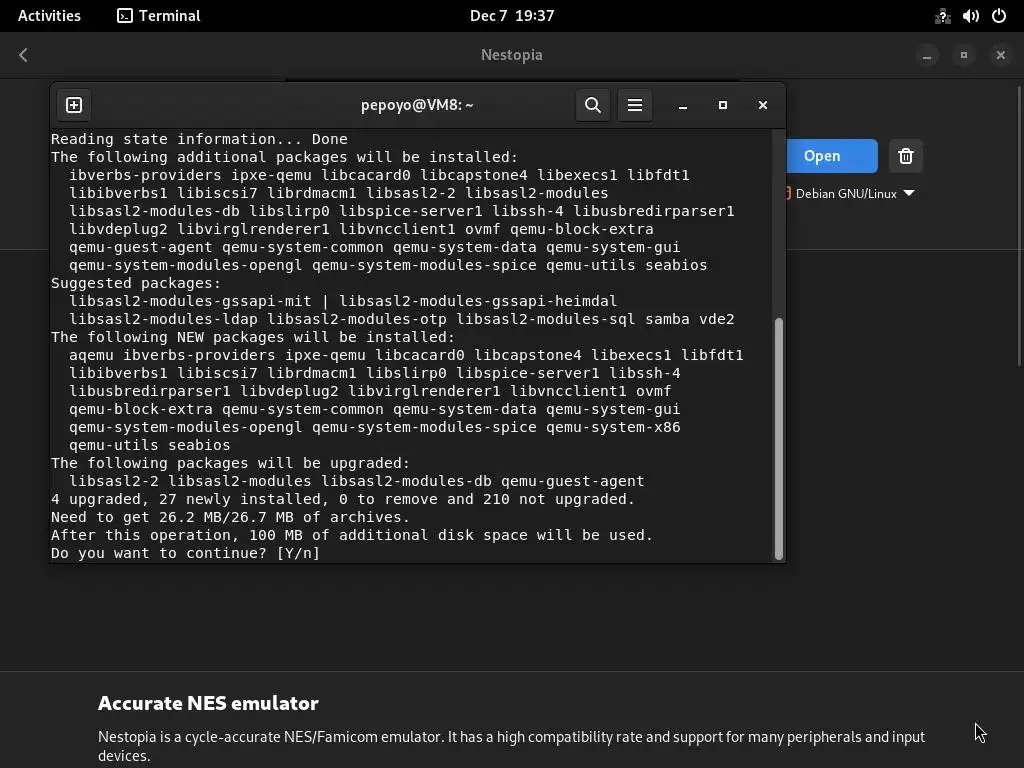Open Nestopia with Open button
The image size is (1024, 768).
coord(831,156)
